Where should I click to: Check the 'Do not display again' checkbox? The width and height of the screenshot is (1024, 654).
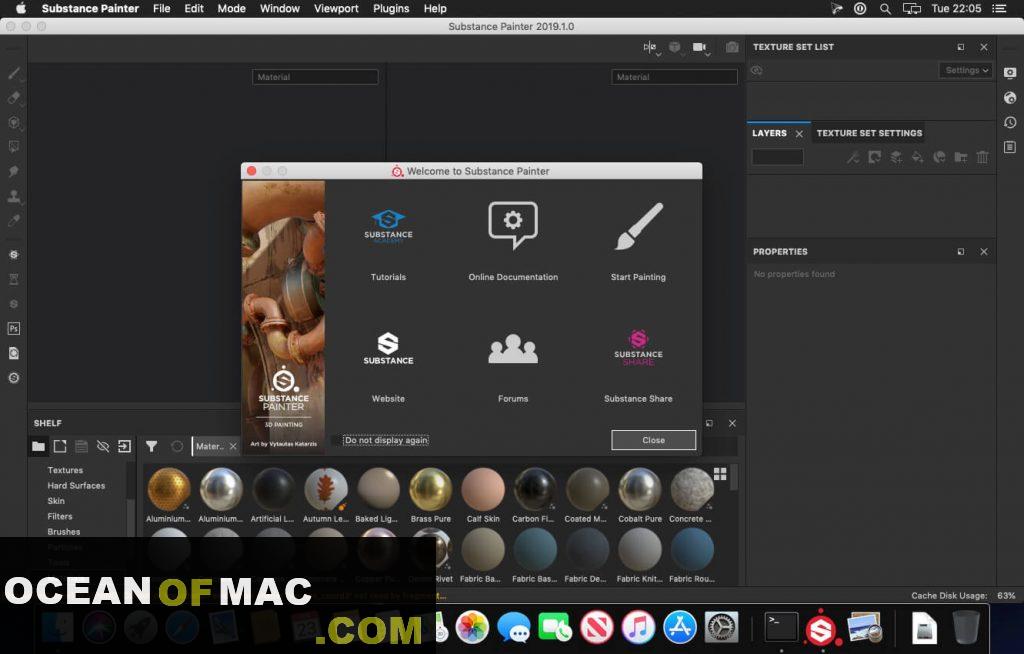click(336, 440)
